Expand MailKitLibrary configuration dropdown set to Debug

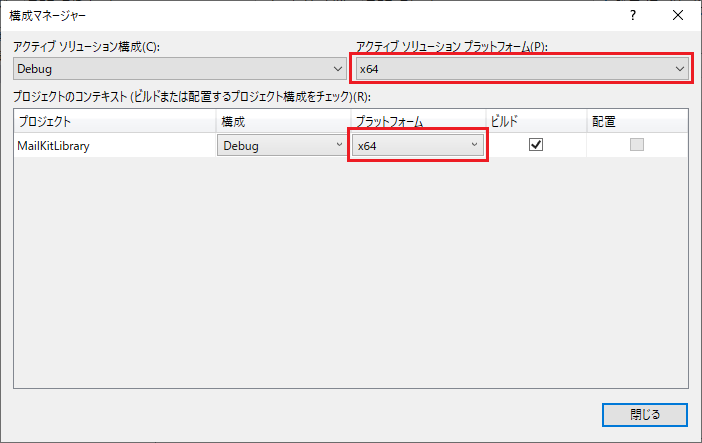click(x=282, y=146)
